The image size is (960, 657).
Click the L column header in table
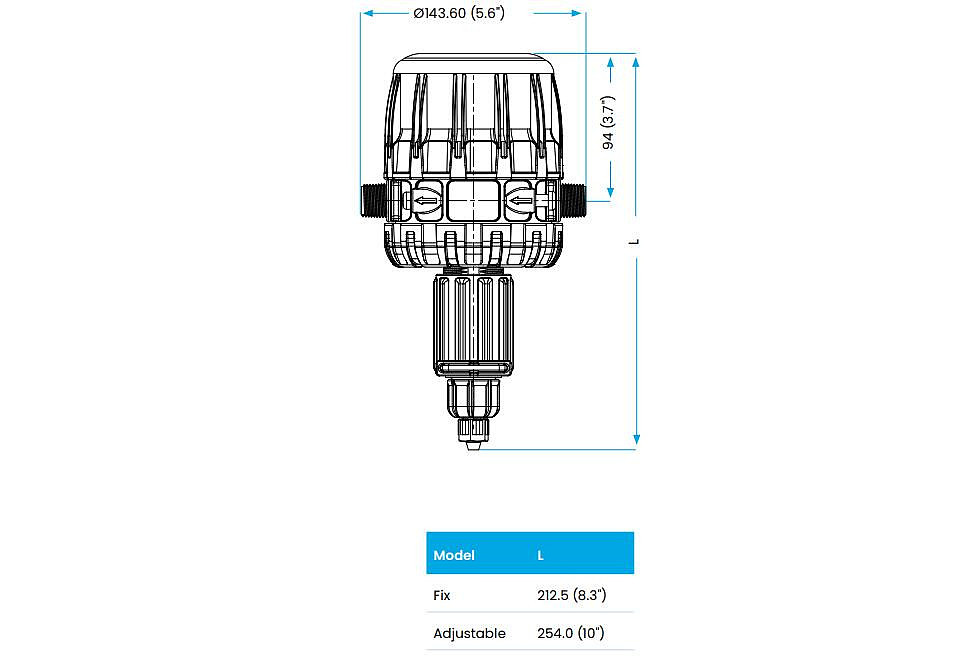coord(541,555)
